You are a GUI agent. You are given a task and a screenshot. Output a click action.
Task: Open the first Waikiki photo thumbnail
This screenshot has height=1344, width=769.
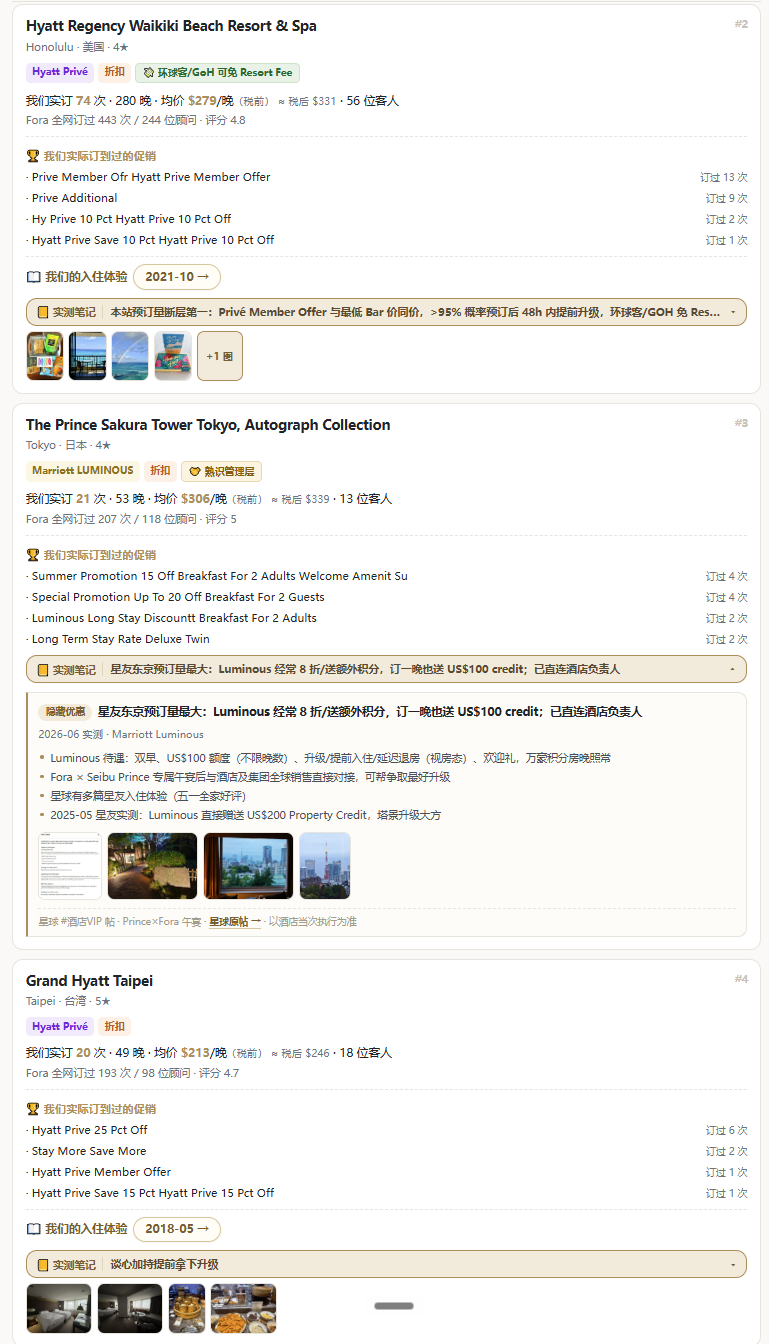(x=45, y=356)
